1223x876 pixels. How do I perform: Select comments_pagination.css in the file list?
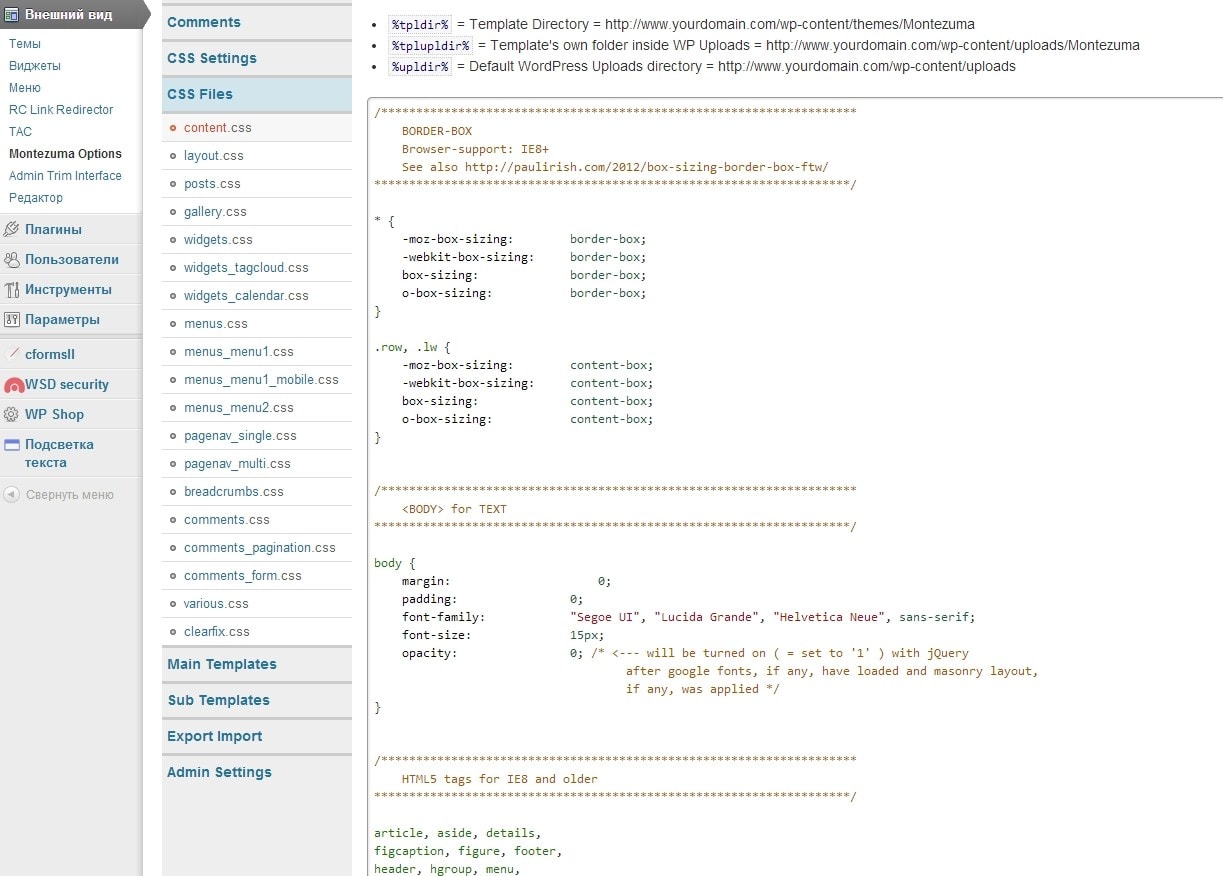[259, 548]
